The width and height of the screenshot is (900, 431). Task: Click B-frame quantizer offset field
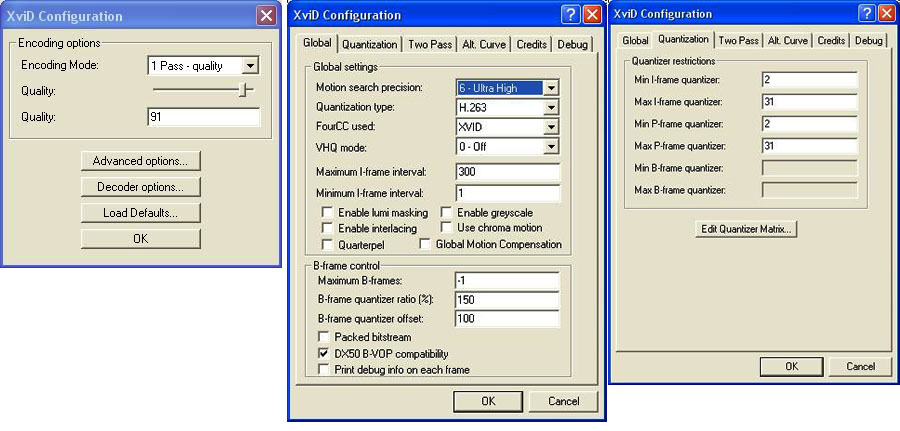(x=506, y=319)
